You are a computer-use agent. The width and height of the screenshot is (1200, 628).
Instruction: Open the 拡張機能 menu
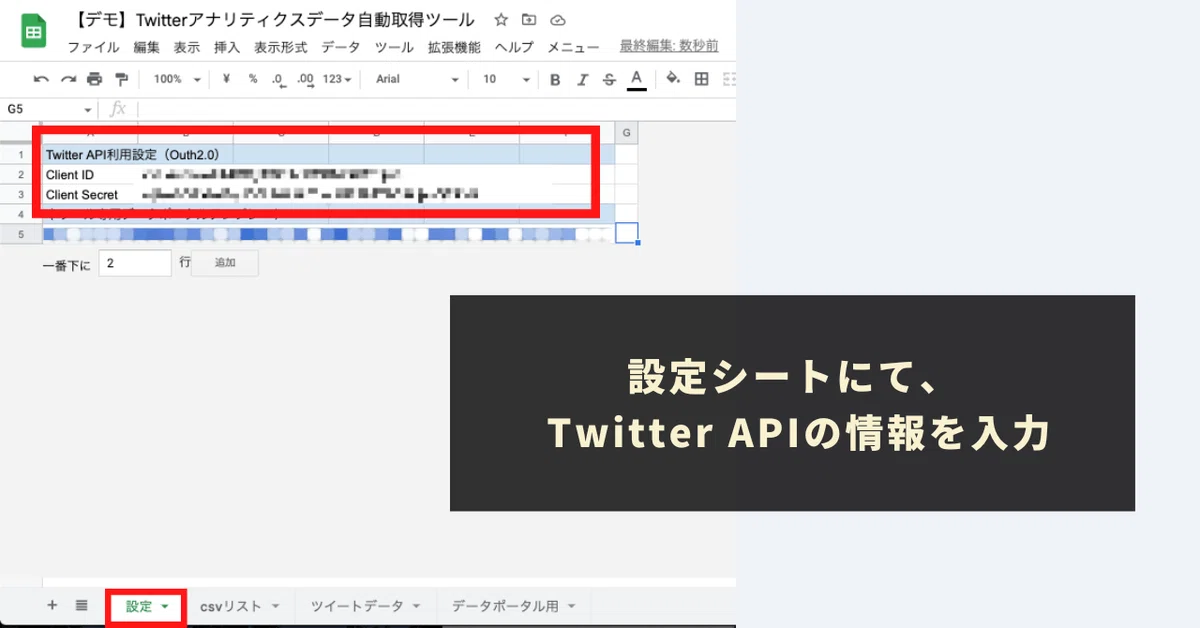[454, 47]
